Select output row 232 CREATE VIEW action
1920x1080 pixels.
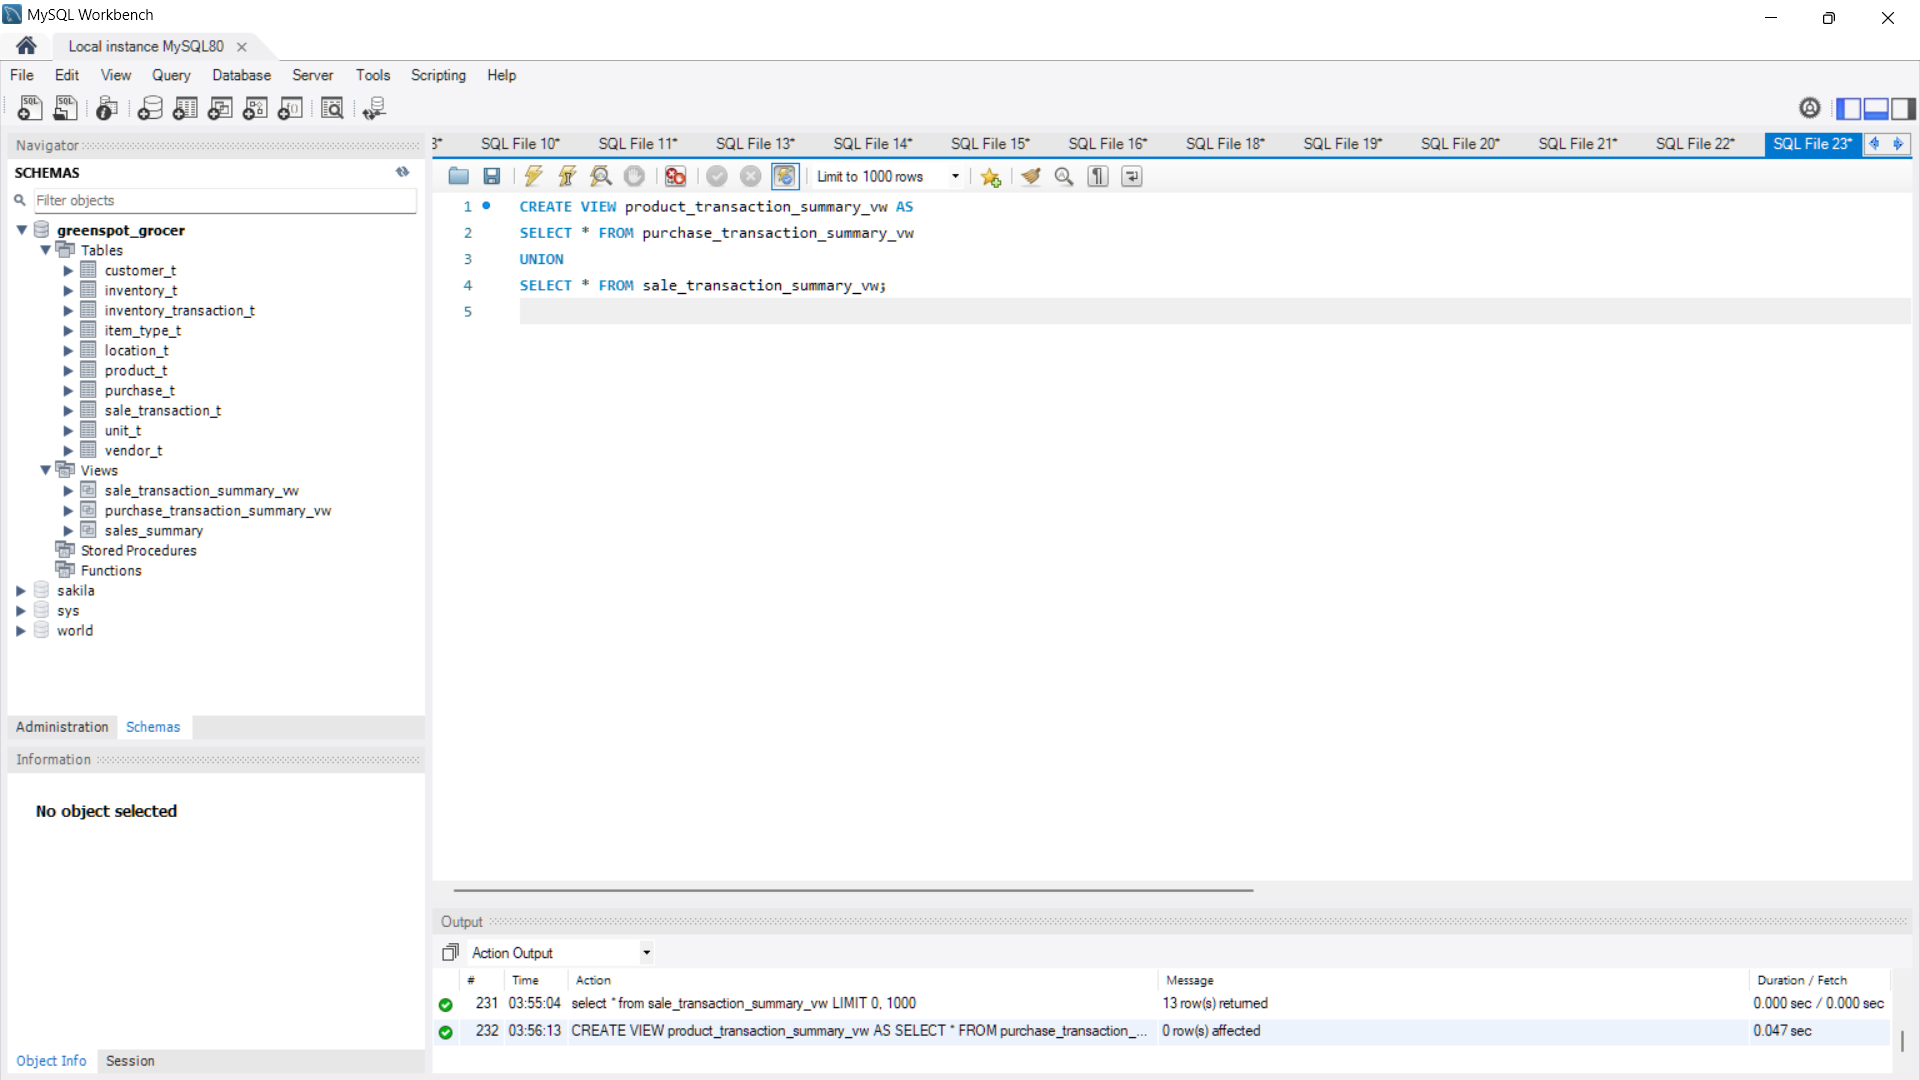coord(1163,1031)
